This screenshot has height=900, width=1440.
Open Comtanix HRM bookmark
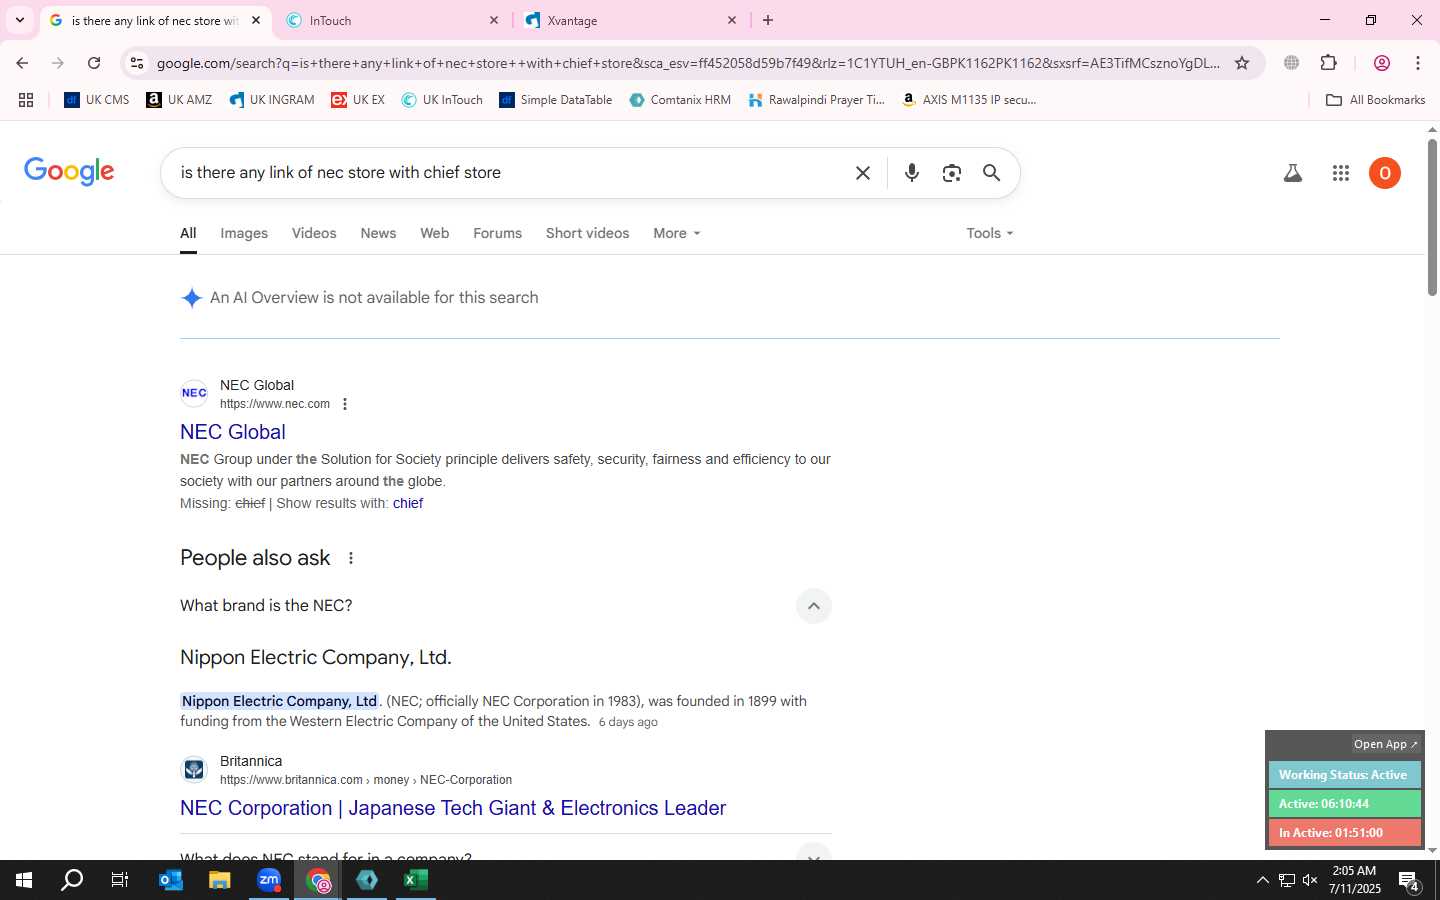coord(680,100)
